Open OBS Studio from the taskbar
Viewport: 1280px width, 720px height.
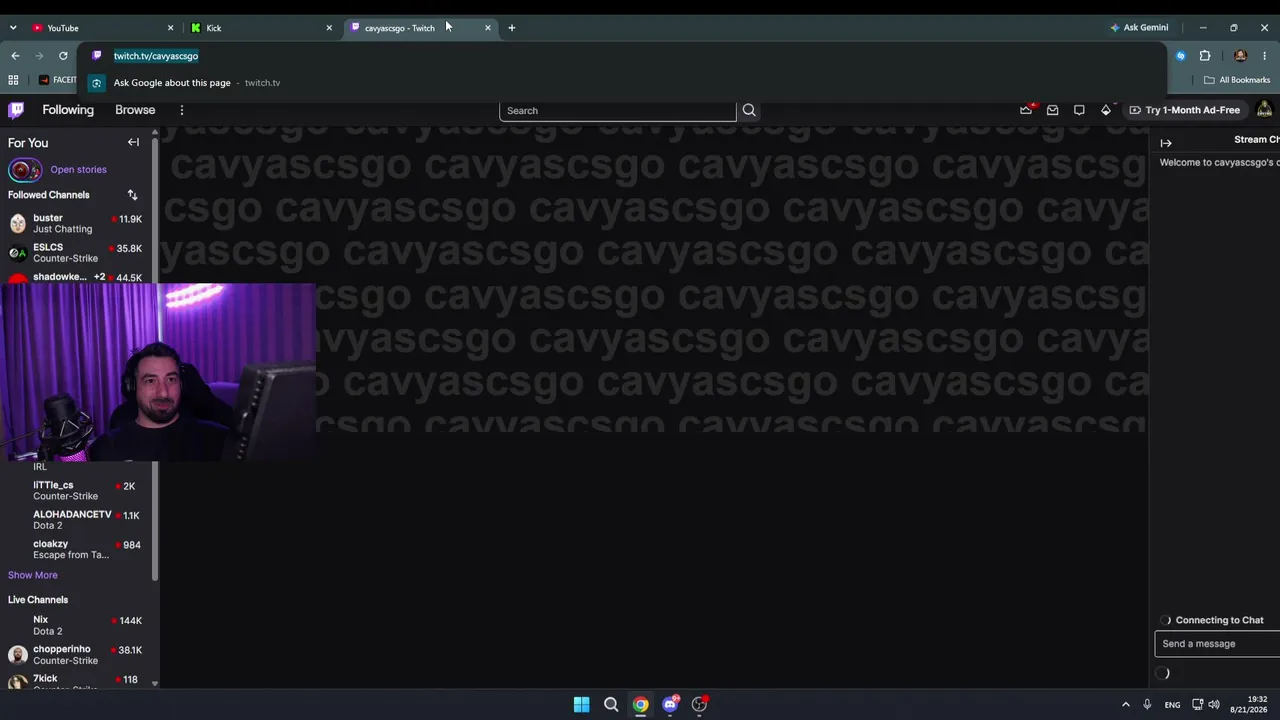coord(700,704)
